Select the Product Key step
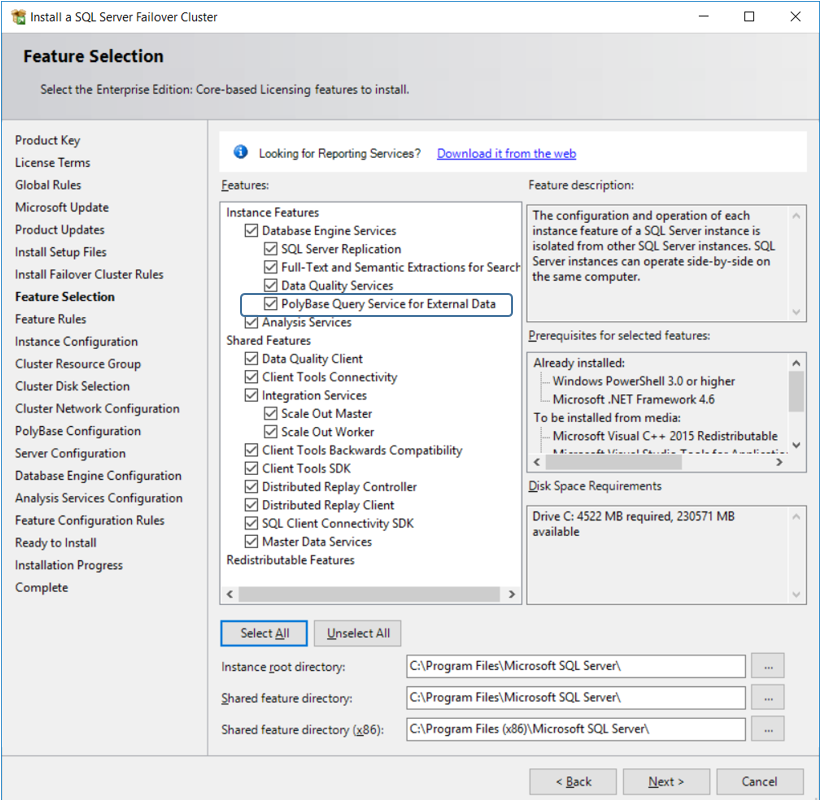 [48, 140]
